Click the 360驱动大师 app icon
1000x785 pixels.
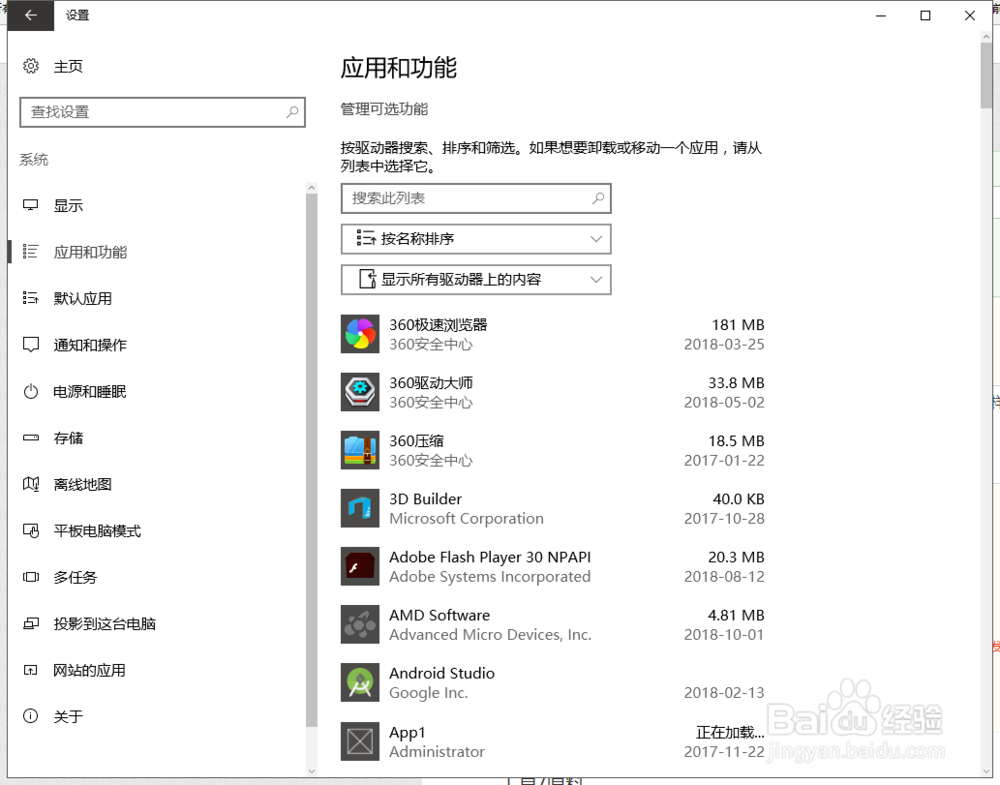(x=360, y=392)
